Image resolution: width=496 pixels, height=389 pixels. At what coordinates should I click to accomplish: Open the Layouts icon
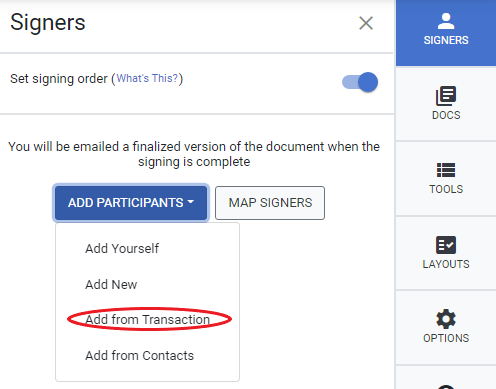pos(446,245)
